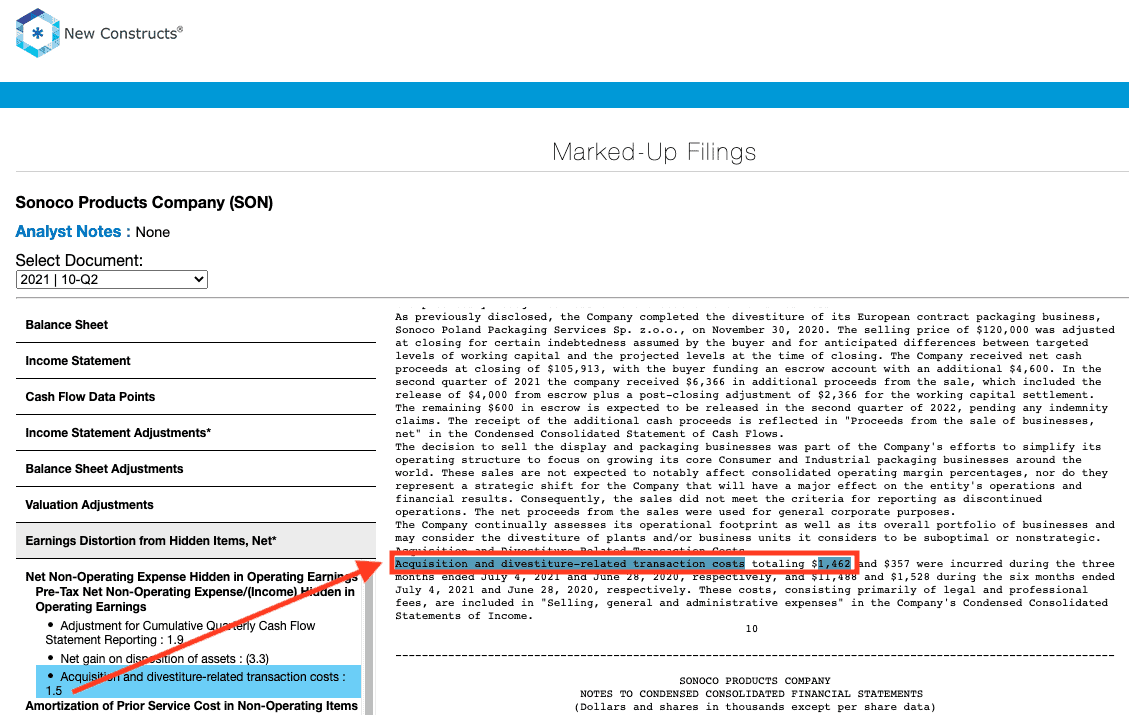1129x715 pixels.
Task: Open the Cash Flow Data Points section
Action: tap(196, 397)
